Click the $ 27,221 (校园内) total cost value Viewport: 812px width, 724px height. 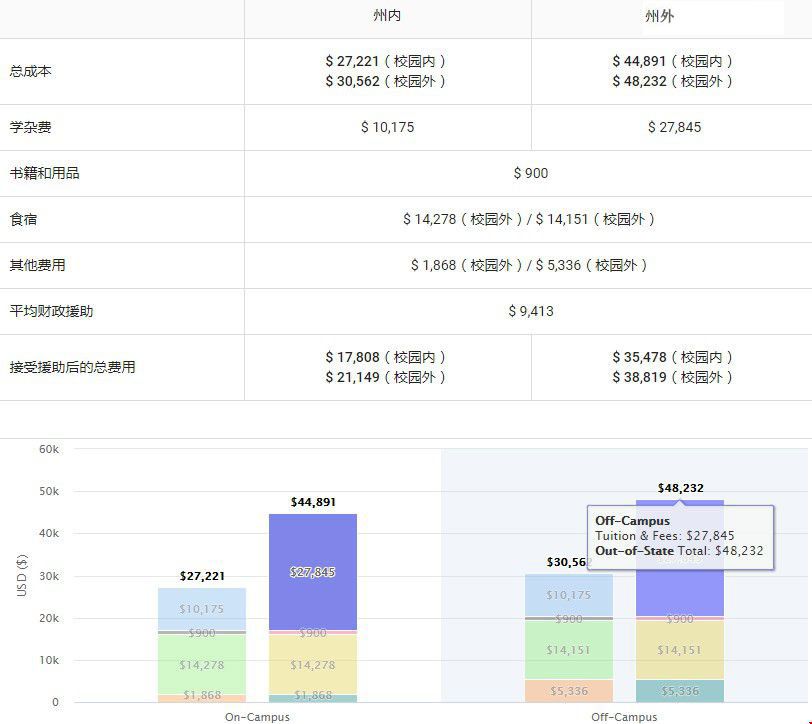pos(386,61)
